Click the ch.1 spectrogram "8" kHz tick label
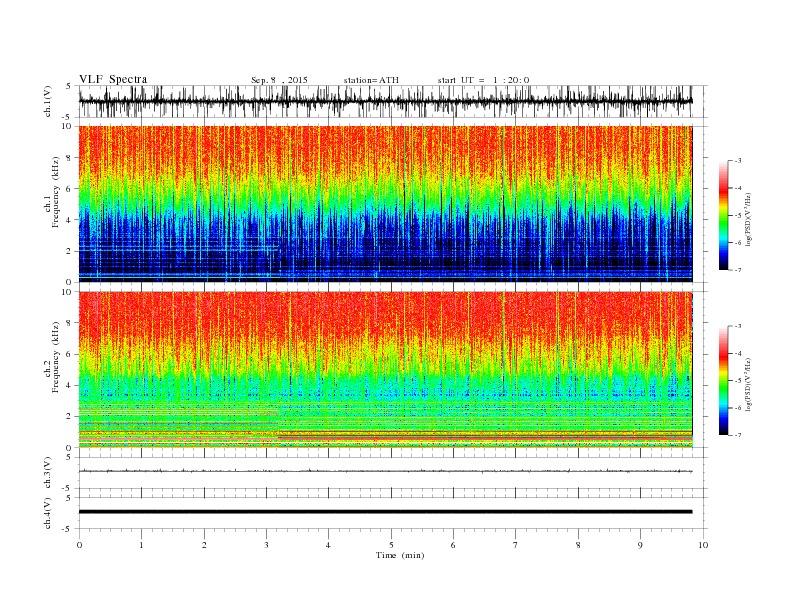 point(69,158)
